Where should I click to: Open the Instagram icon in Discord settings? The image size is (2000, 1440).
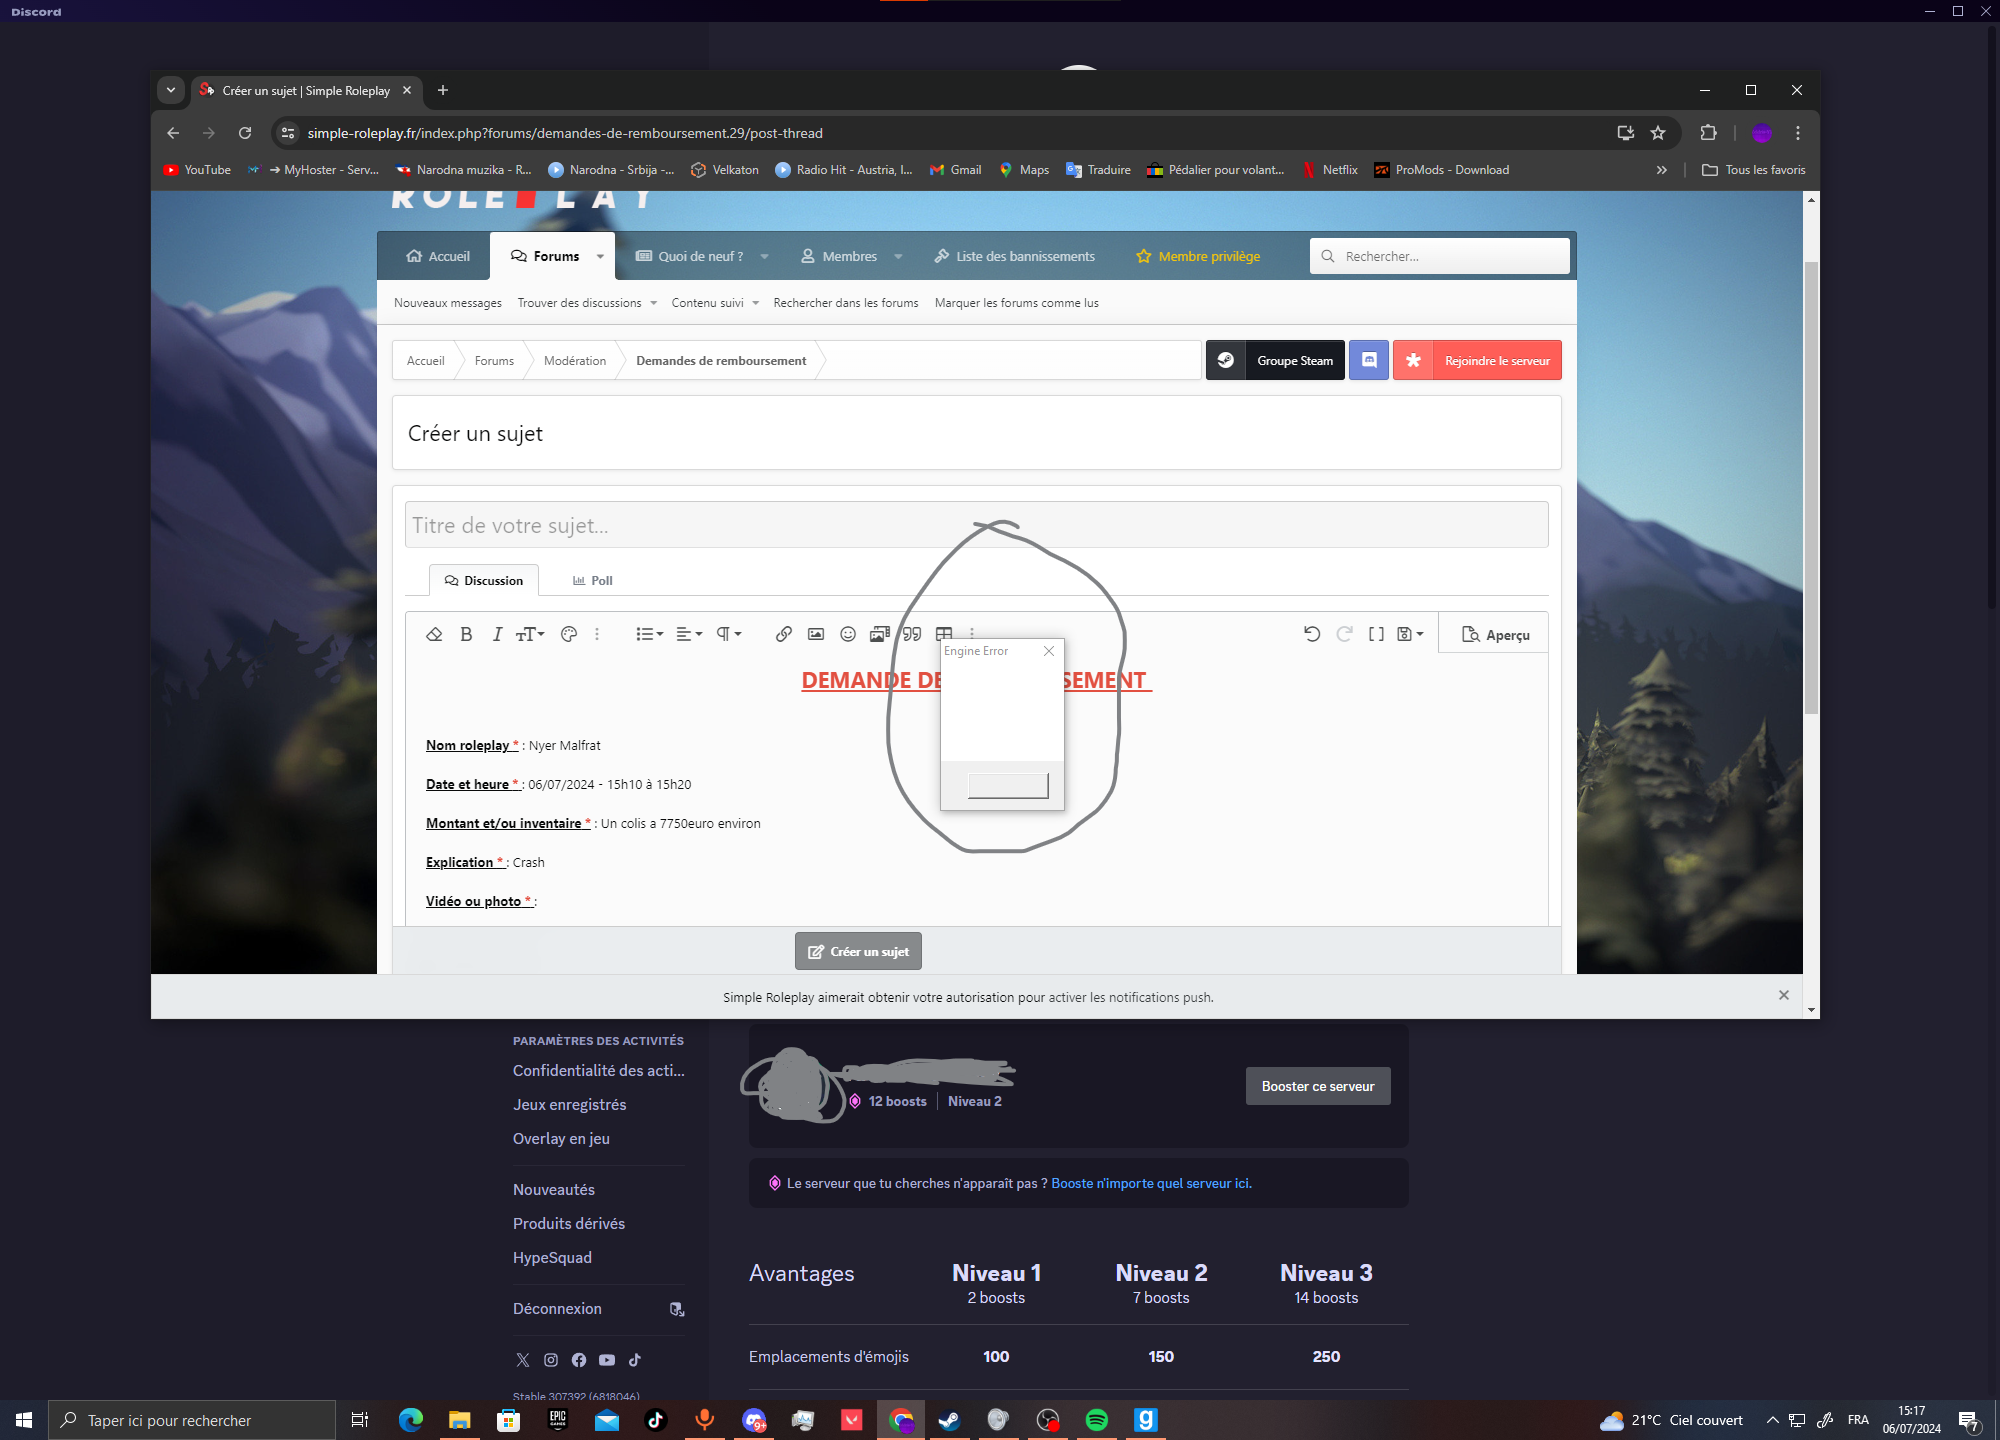[551, 1360]
